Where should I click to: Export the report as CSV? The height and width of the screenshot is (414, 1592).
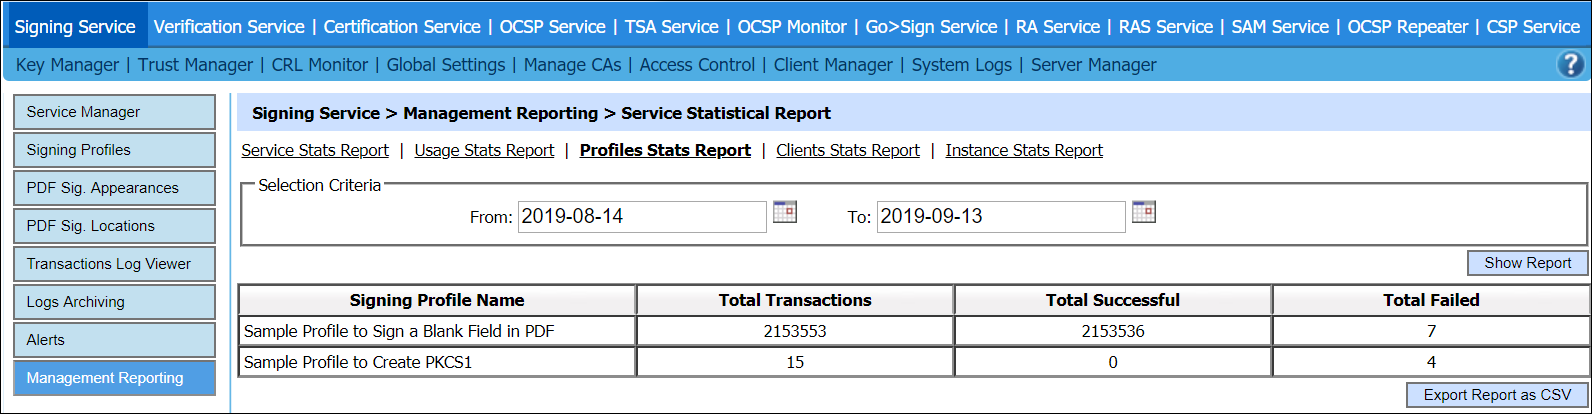click(1497, 395)
